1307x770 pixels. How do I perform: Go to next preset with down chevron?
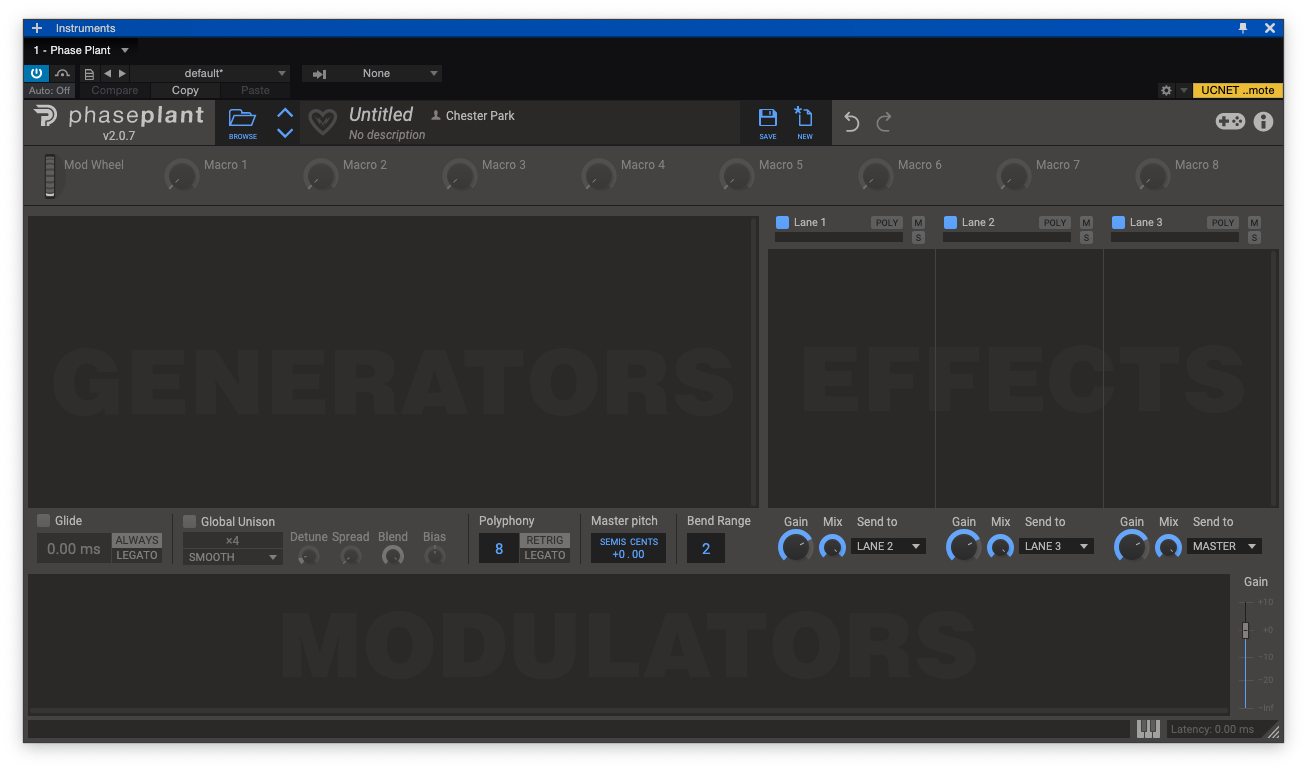285,132
